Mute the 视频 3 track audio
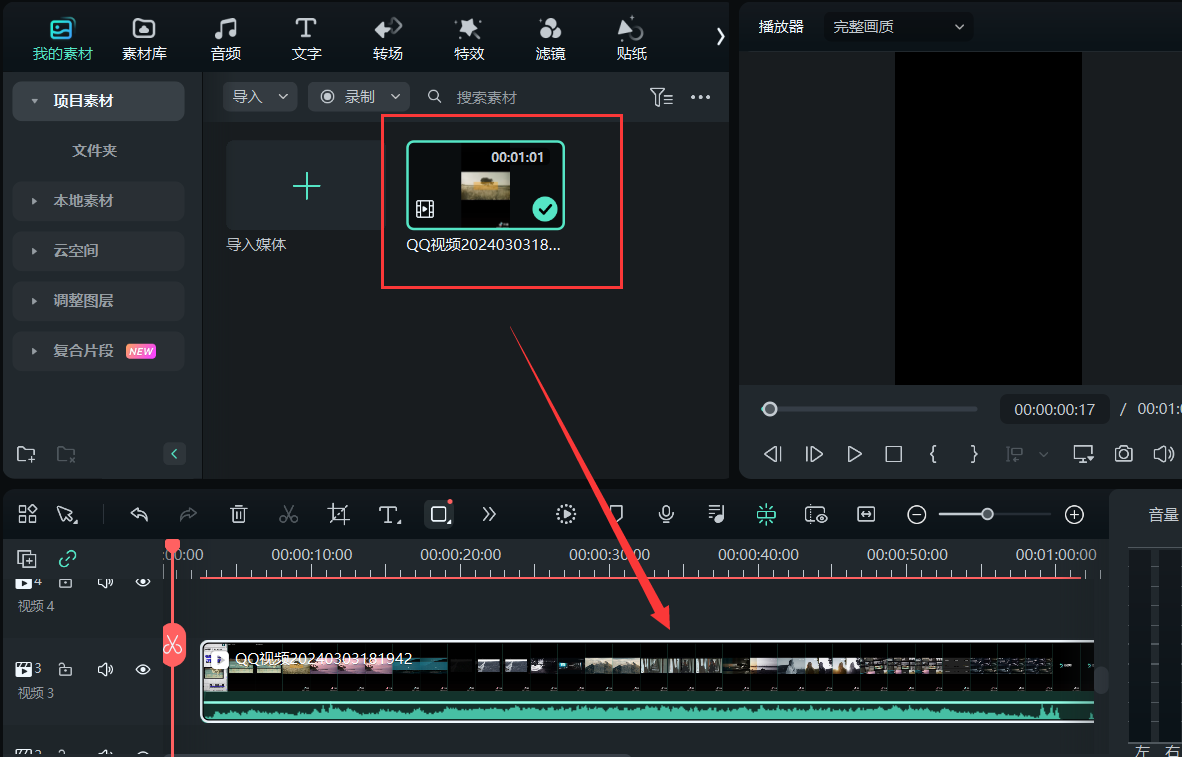Screen dimensions: 1182x757 105,669
